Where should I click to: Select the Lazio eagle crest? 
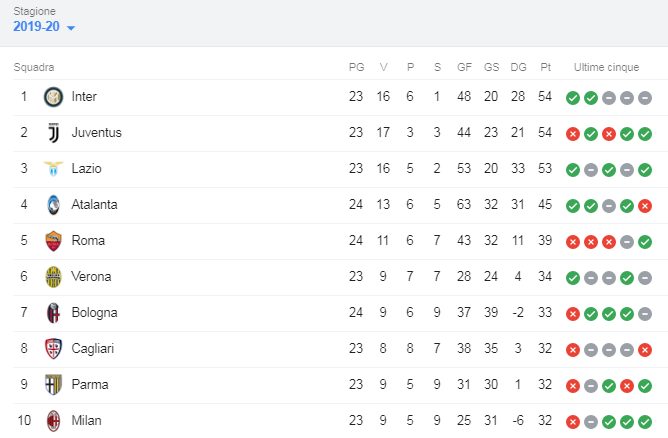pyautogui.click(x=53, y=169)
